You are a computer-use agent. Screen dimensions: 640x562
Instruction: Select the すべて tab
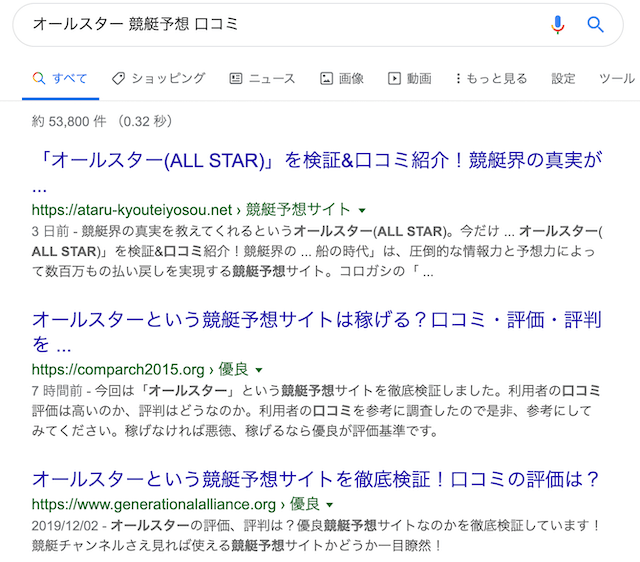point(60,78)
